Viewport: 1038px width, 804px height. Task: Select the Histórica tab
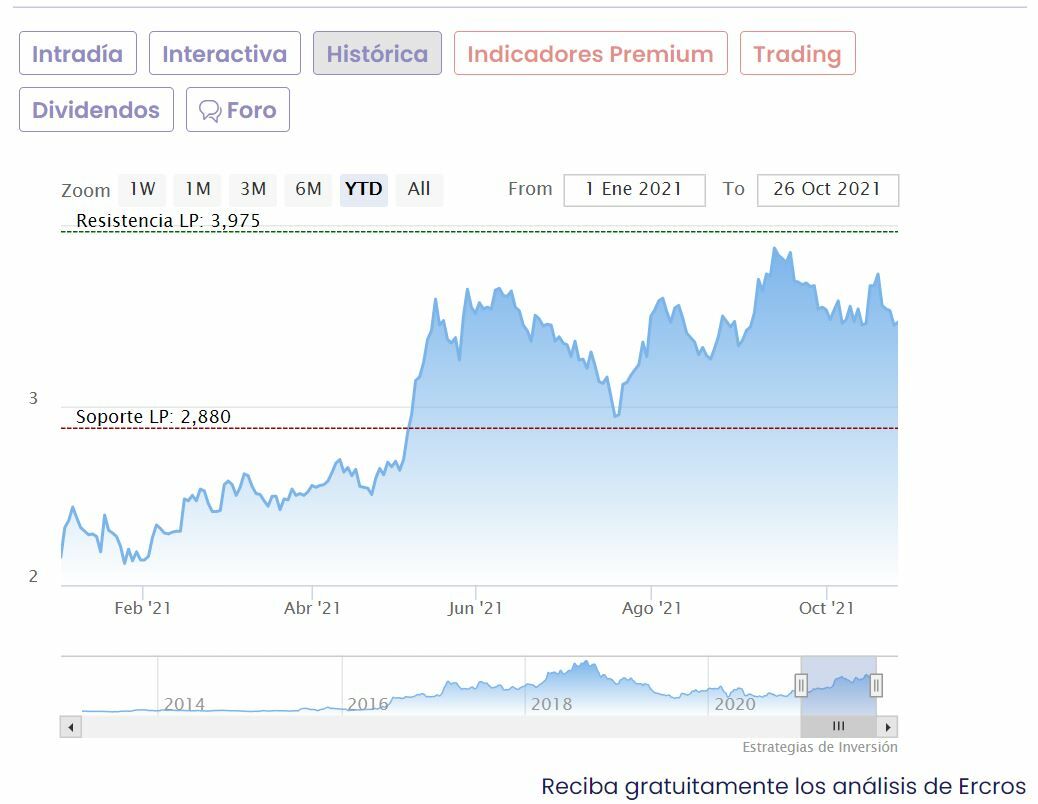377,54
